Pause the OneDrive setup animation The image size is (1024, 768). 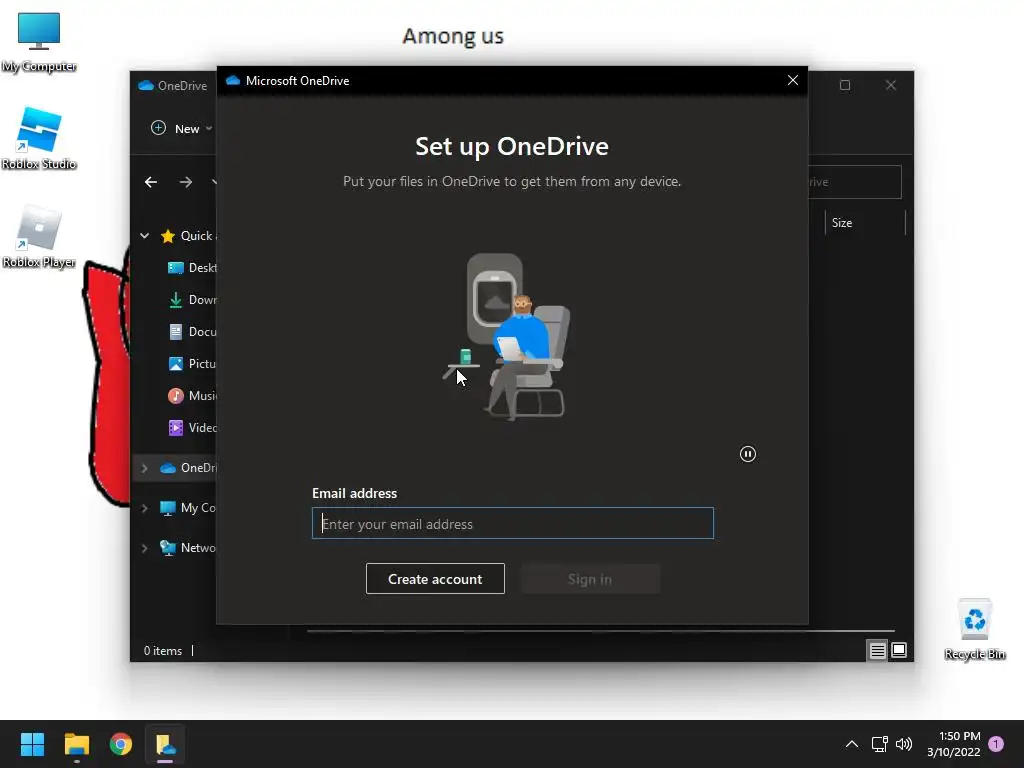point(748,454)
